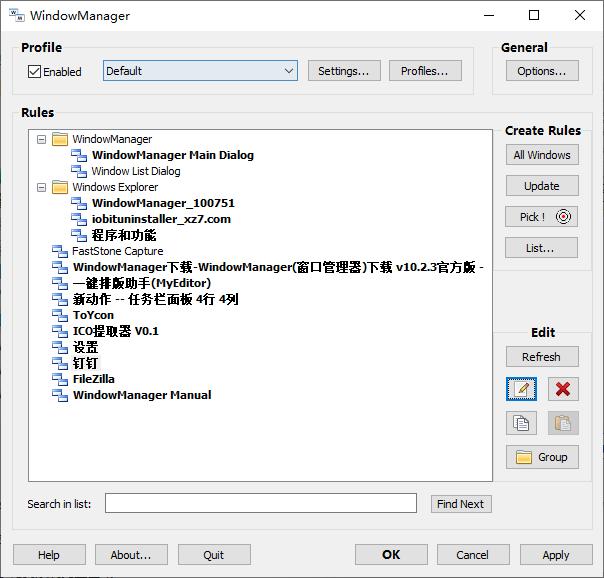Select the WindowManager Main Dialog rule text
Viewport: 604px width, 578px height.
(173, 155)
